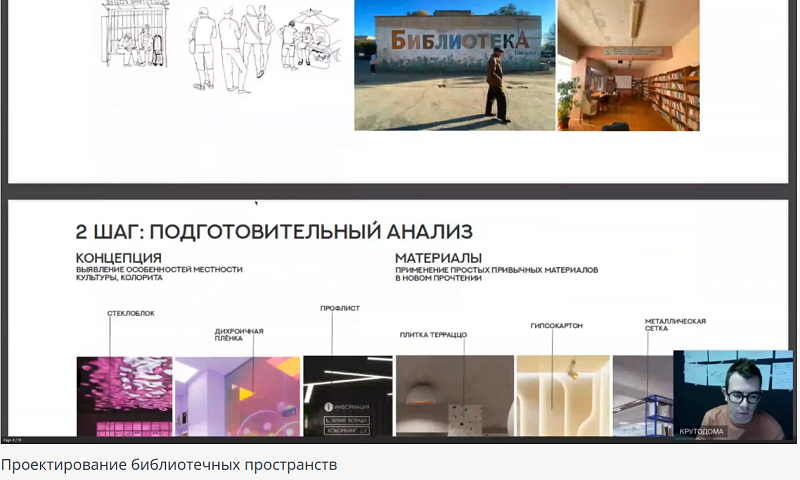This screenshot has width=800, height=480.
Task: Click the ДИХРОИЧНАЯ ПЛЁНКА label text
Action: (239, 334)
